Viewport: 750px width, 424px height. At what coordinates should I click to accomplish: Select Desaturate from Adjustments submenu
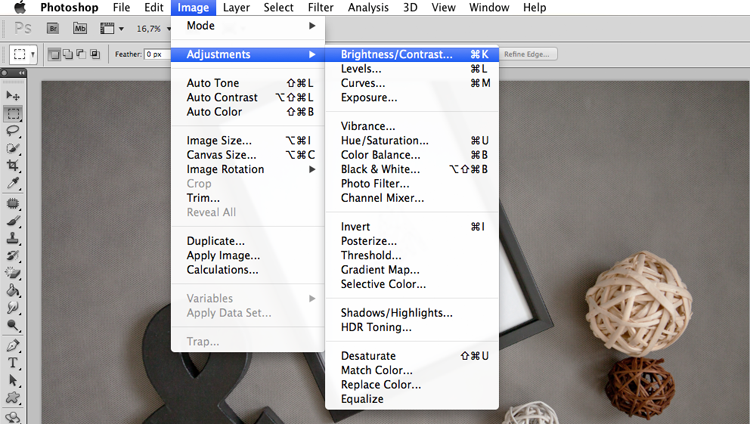(412, 356)
